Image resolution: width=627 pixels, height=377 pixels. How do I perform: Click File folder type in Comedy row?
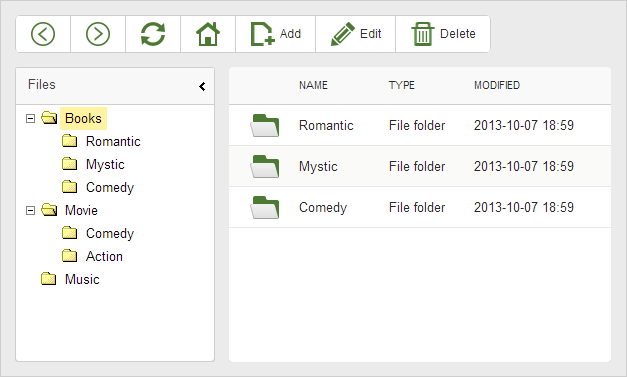417,207
